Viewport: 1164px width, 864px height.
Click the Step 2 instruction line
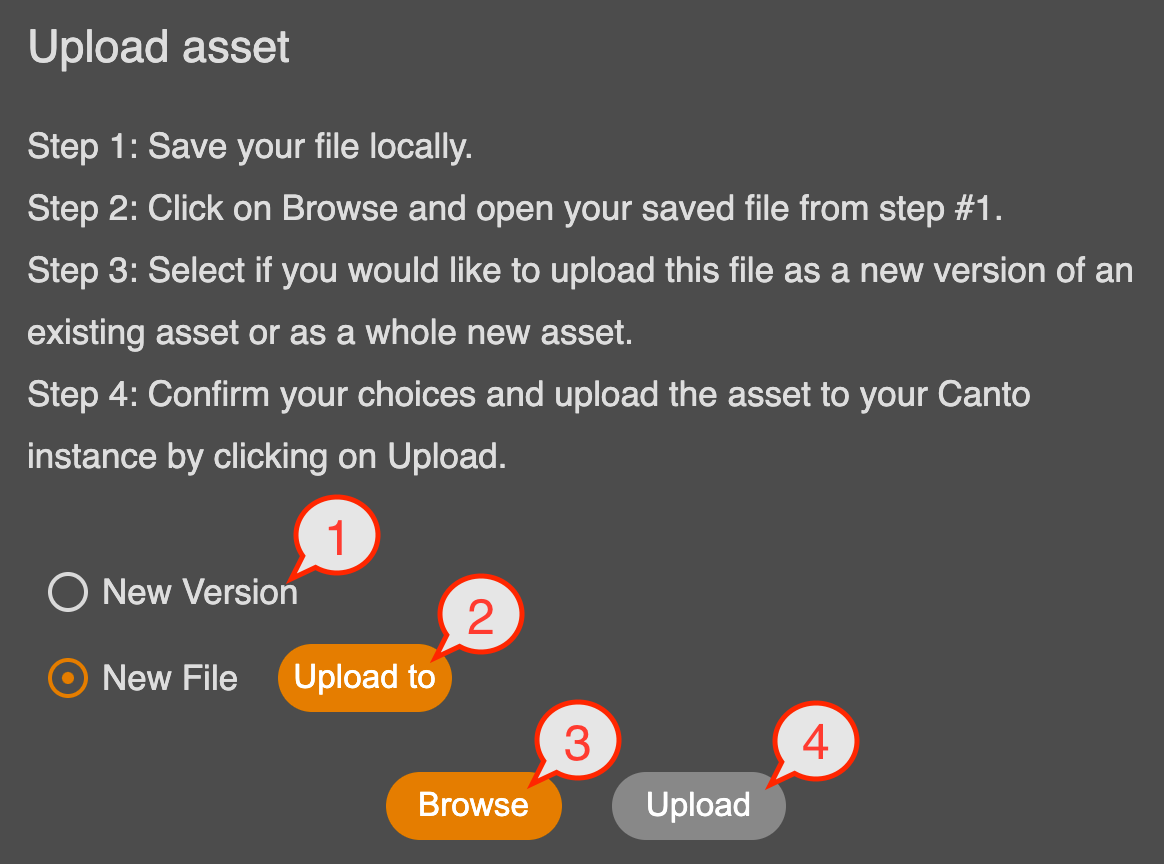pos(514,209)
